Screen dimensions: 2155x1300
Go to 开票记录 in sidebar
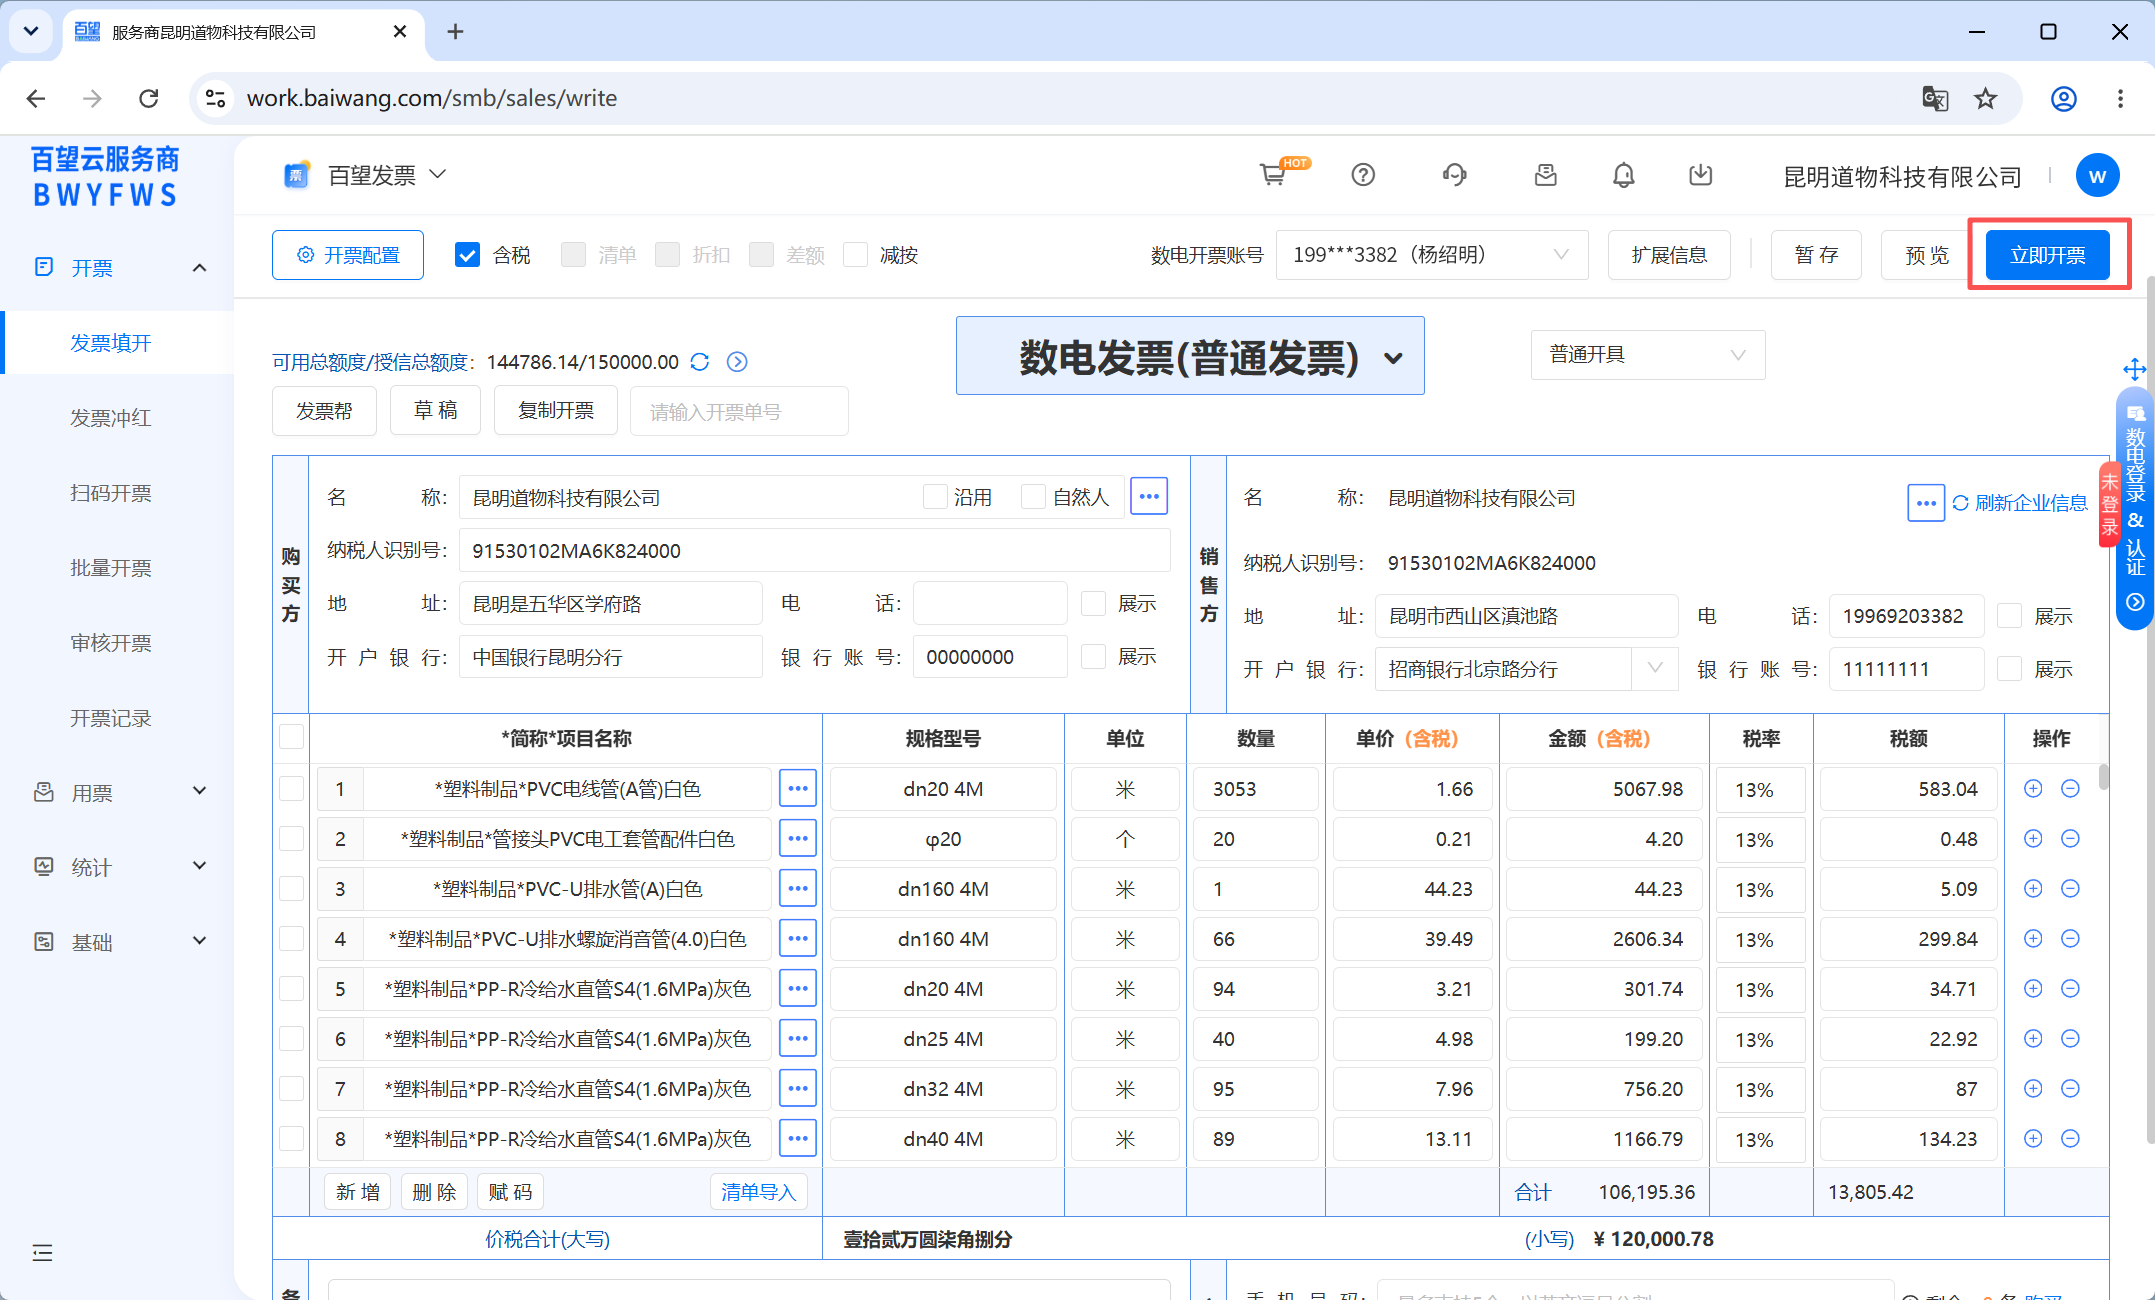tap(111, 718)
